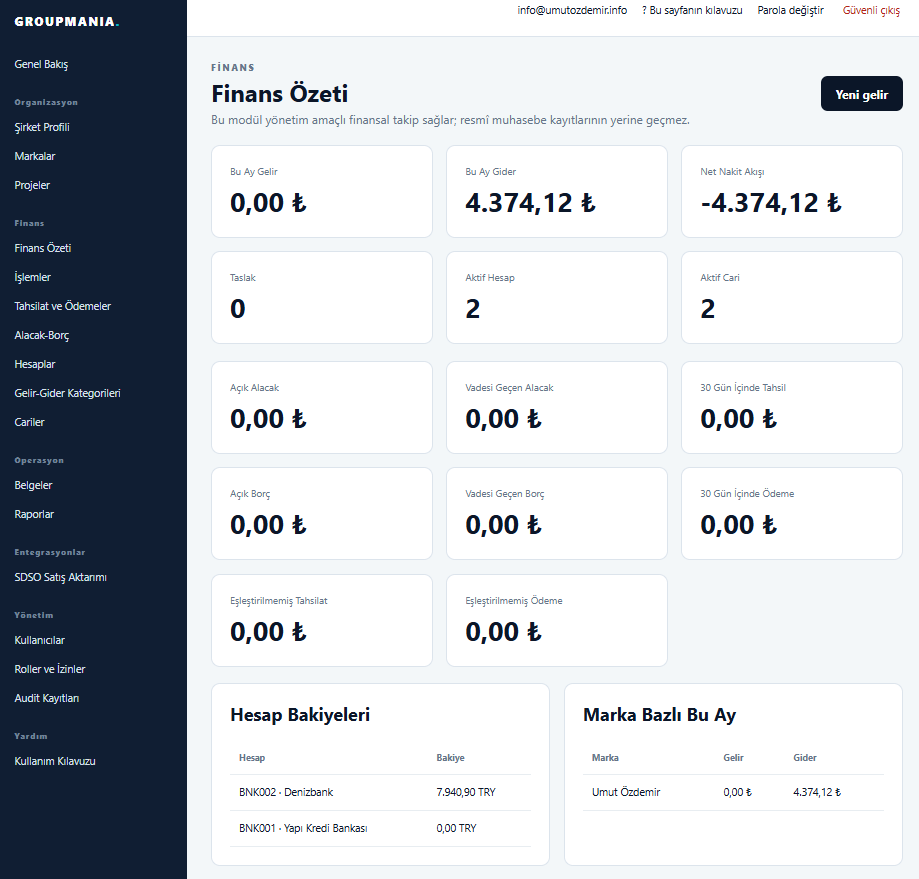This screenshot has width=919, height=879.
Task: Go to Cariler page
Action: pyautogui.click(x=29, y=422)
